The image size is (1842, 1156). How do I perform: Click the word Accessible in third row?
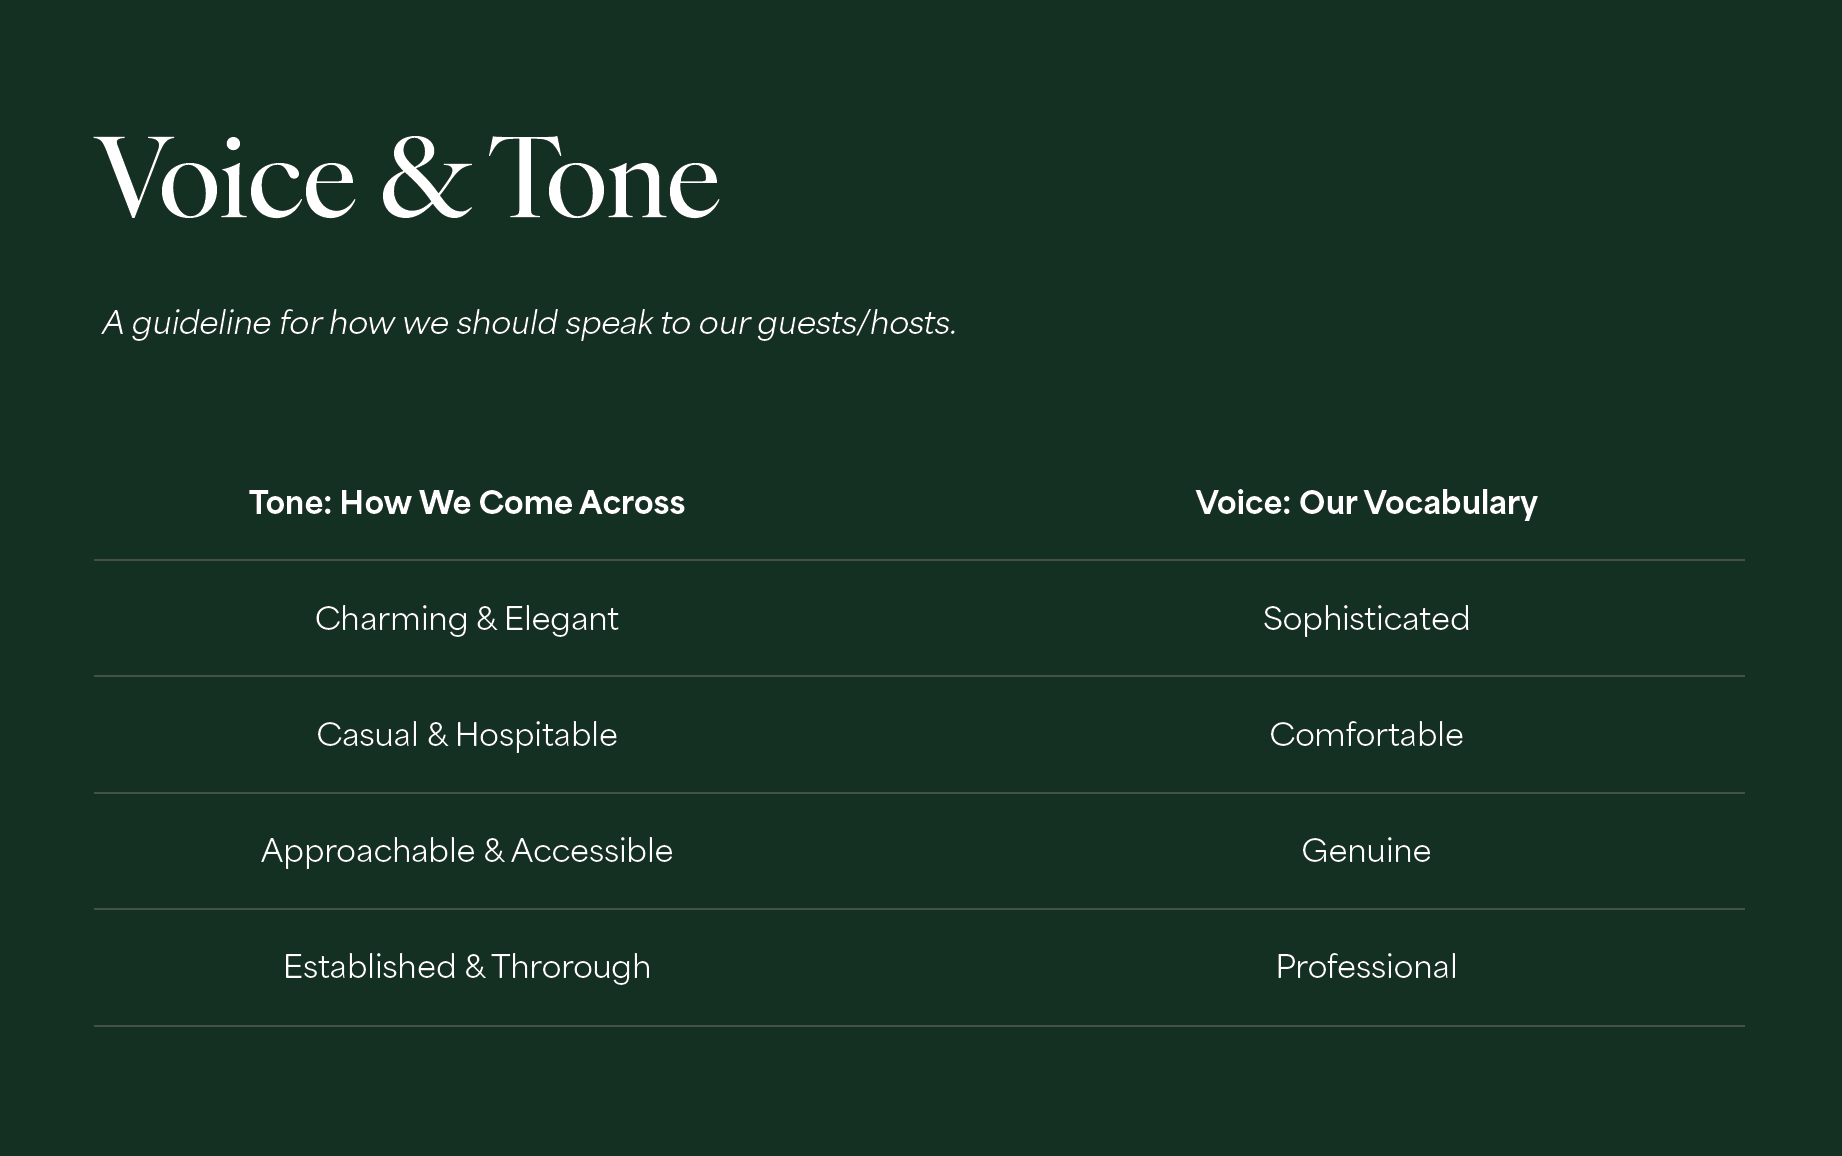[x=592, y=851]
